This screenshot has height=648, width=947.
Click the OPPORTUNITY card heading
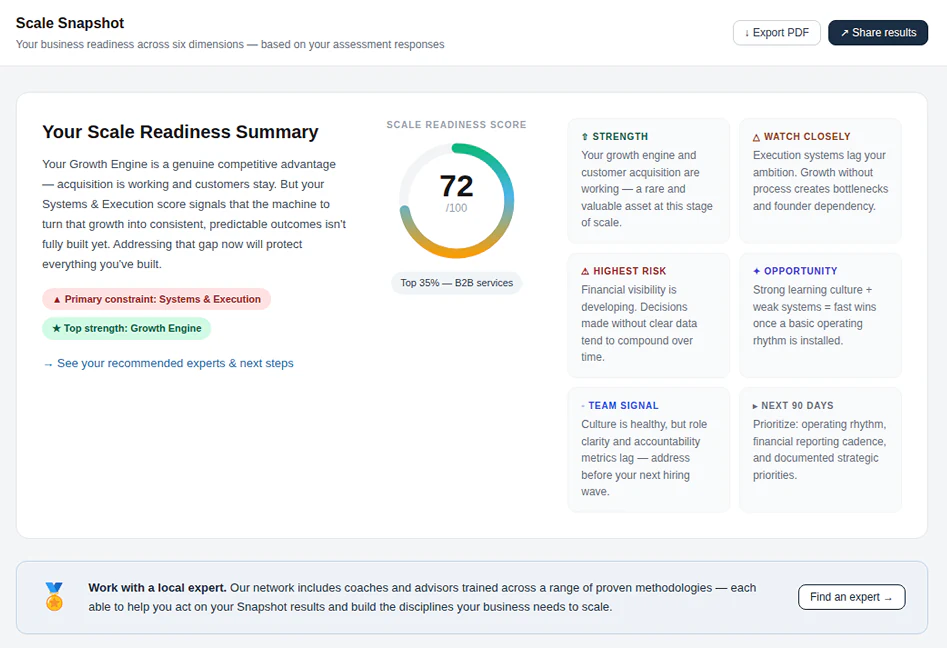[800, 271]
